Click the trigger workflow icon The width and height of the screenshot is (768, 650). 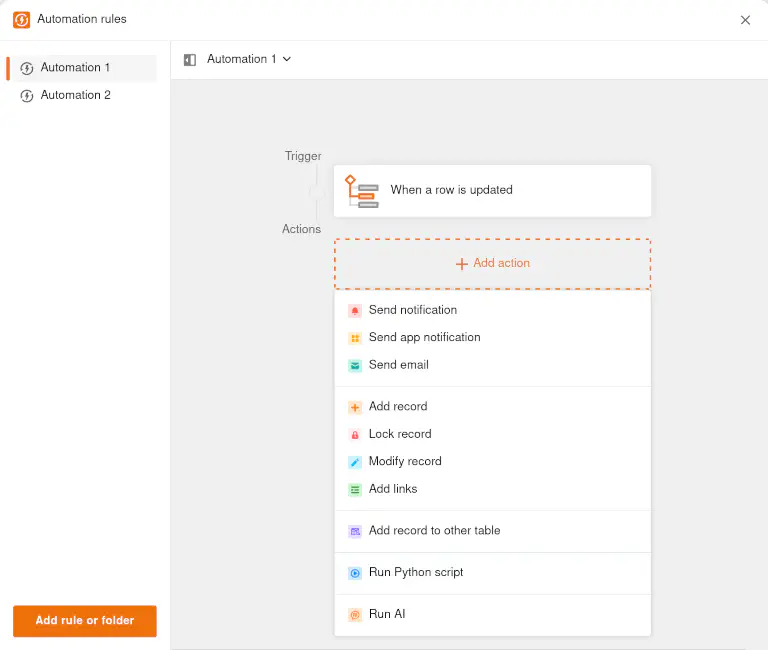tap(362, 190)
